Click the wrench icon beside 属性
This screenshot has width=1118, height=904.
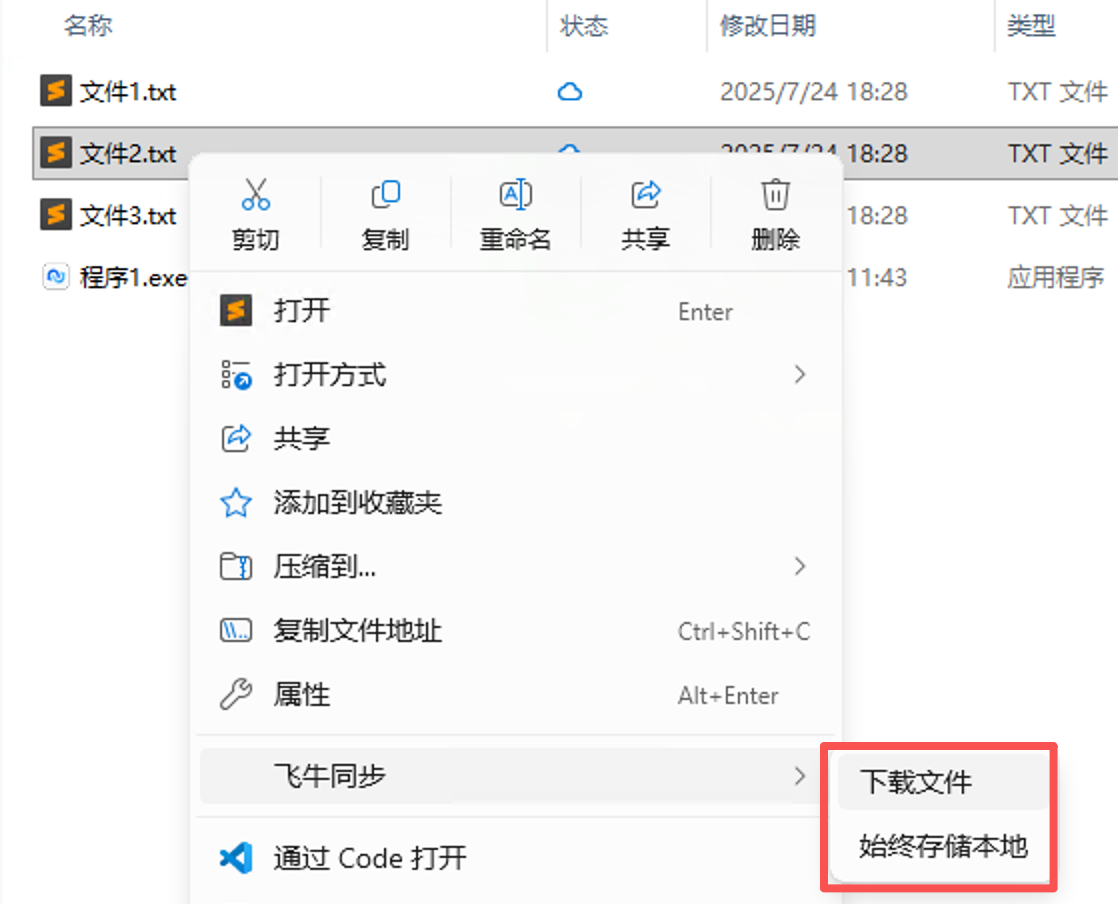pyautogui.click(x=235, y=694)
